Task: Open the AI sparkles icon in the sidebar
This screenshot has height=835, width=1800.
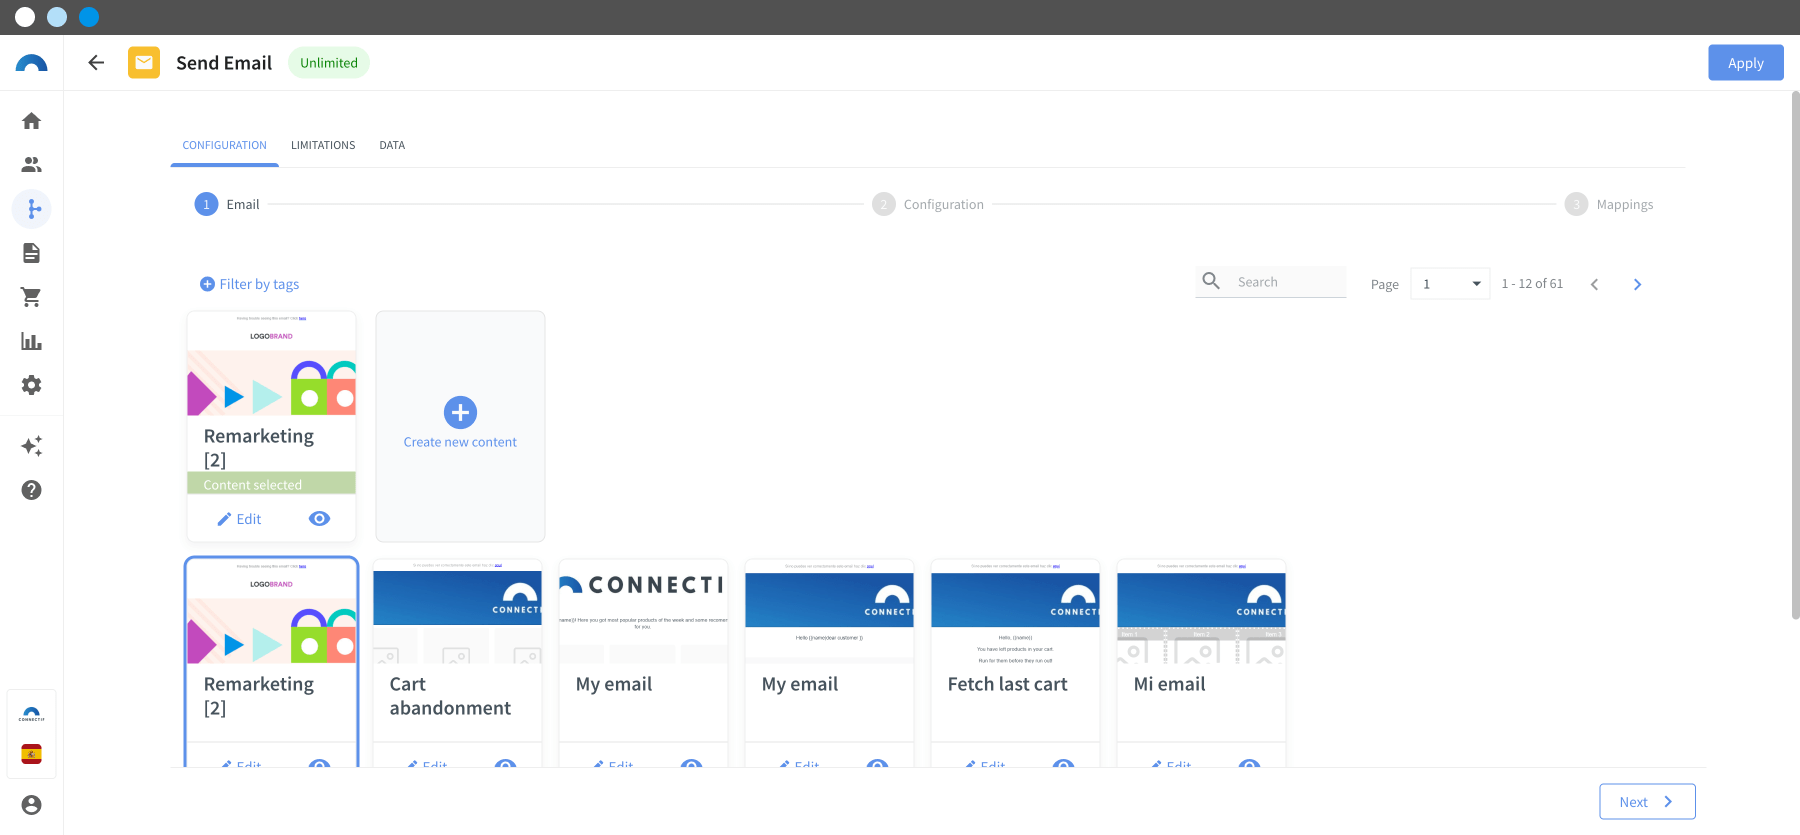Action: click(31, 446)
